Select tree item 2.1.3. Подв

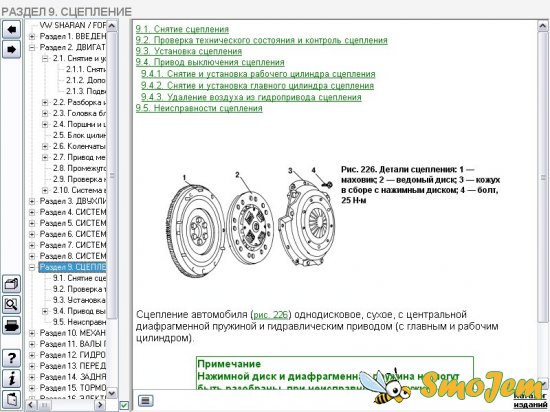tap(86, 91)
